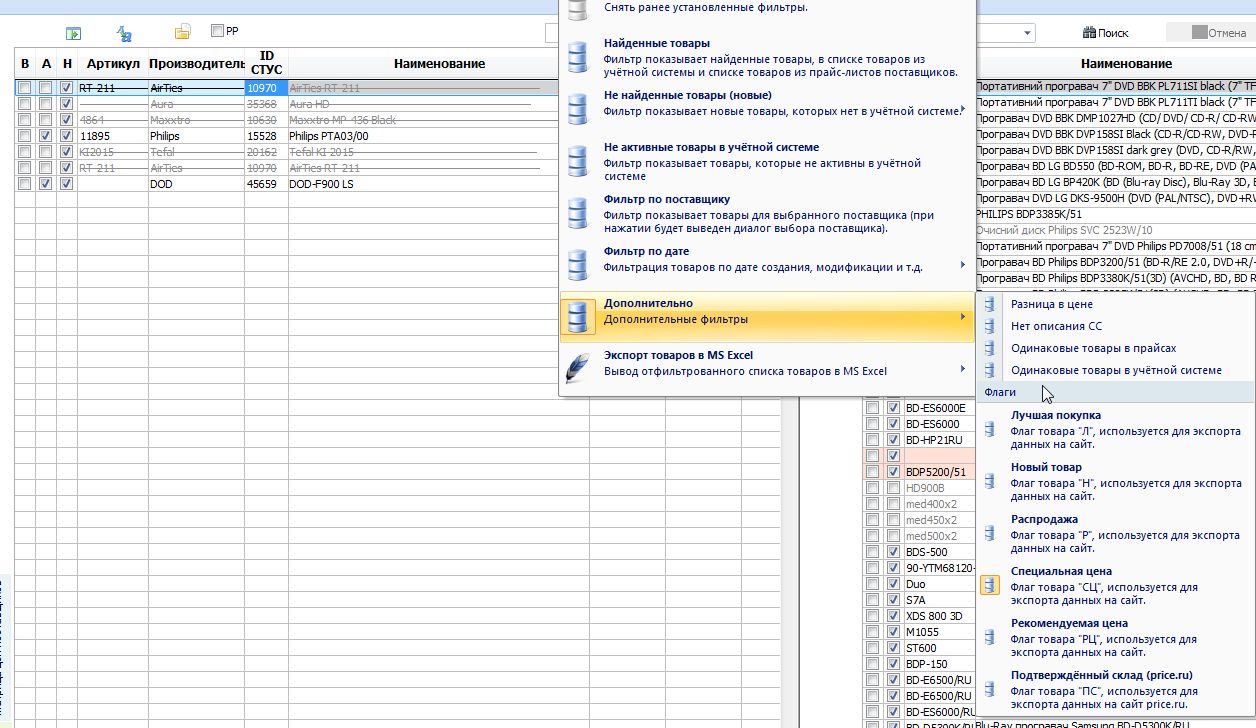Click the filter icon beside 'Снять ранее установленные фильтры'
The width and height of the screenshot is (1256, 728).
(x=577, y=8)
